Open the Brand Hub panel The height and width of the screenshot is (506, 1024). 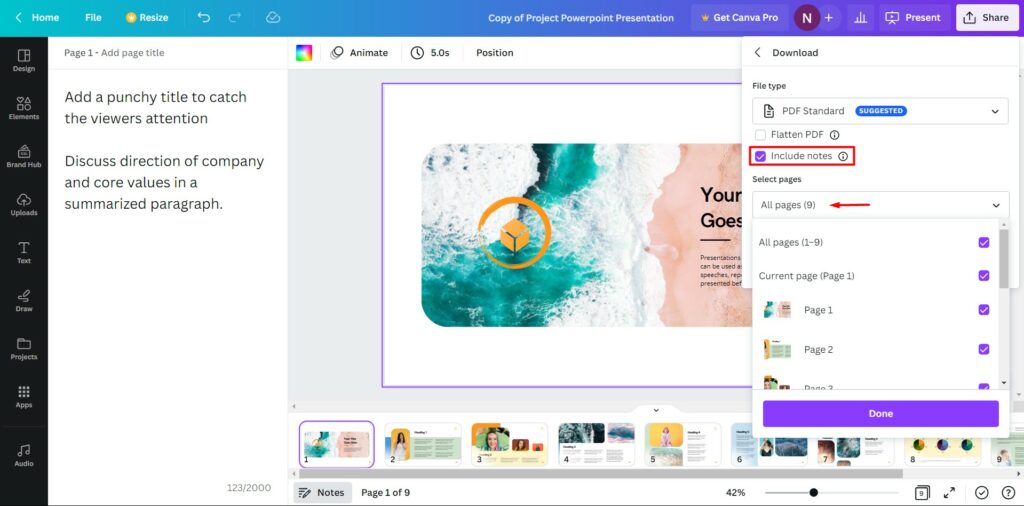(x=24, y=155)
